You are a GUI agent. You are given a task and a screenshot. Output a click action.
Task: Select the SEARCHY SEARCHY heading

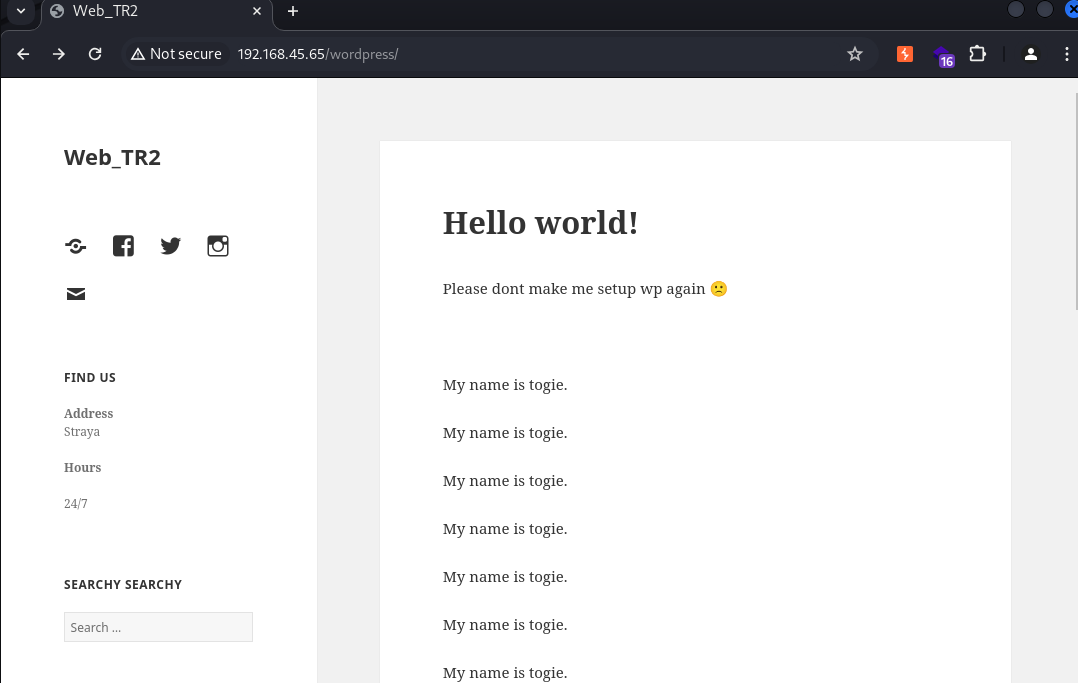pyautogui.click(x=123, y=585)
